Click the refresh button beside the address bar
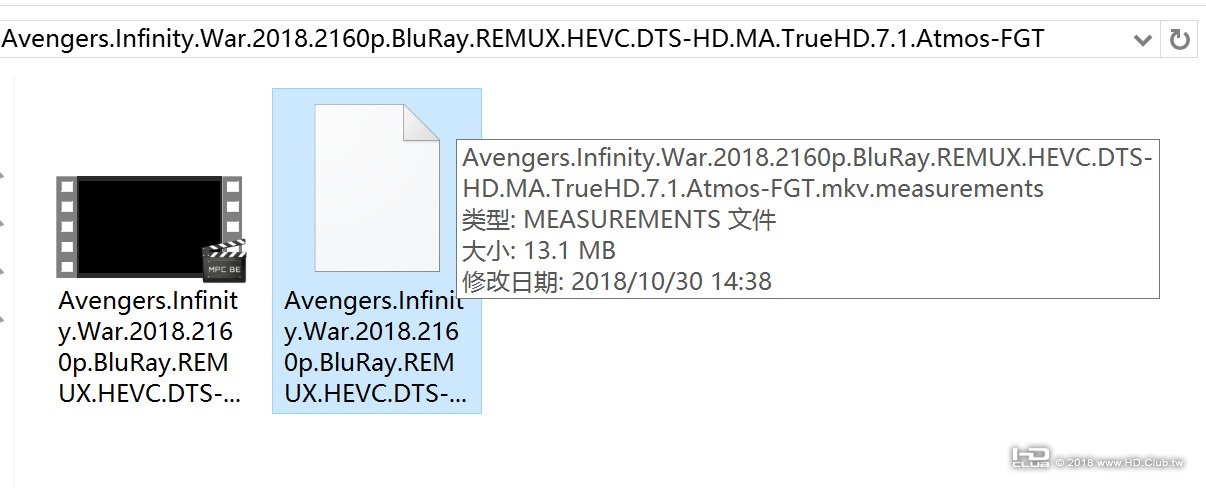This screenshot has width=1206, height=488. click(1180, 40)
